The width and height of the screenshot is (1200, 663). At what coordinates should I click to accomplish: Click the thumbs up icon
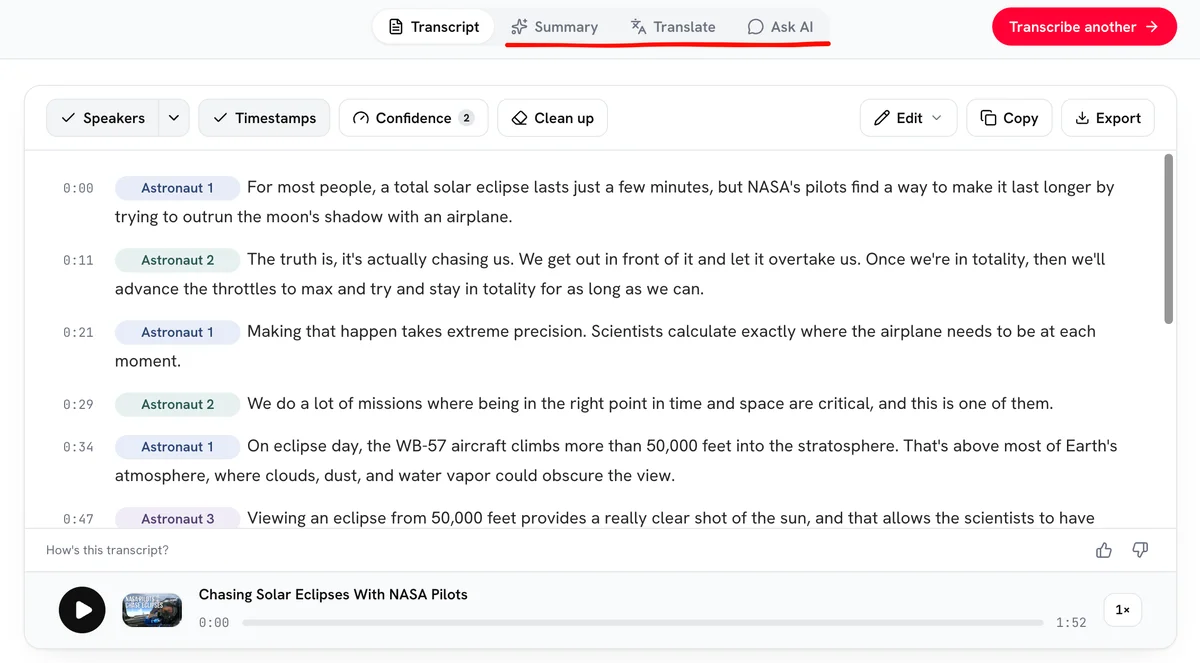tap(1104, 550)
